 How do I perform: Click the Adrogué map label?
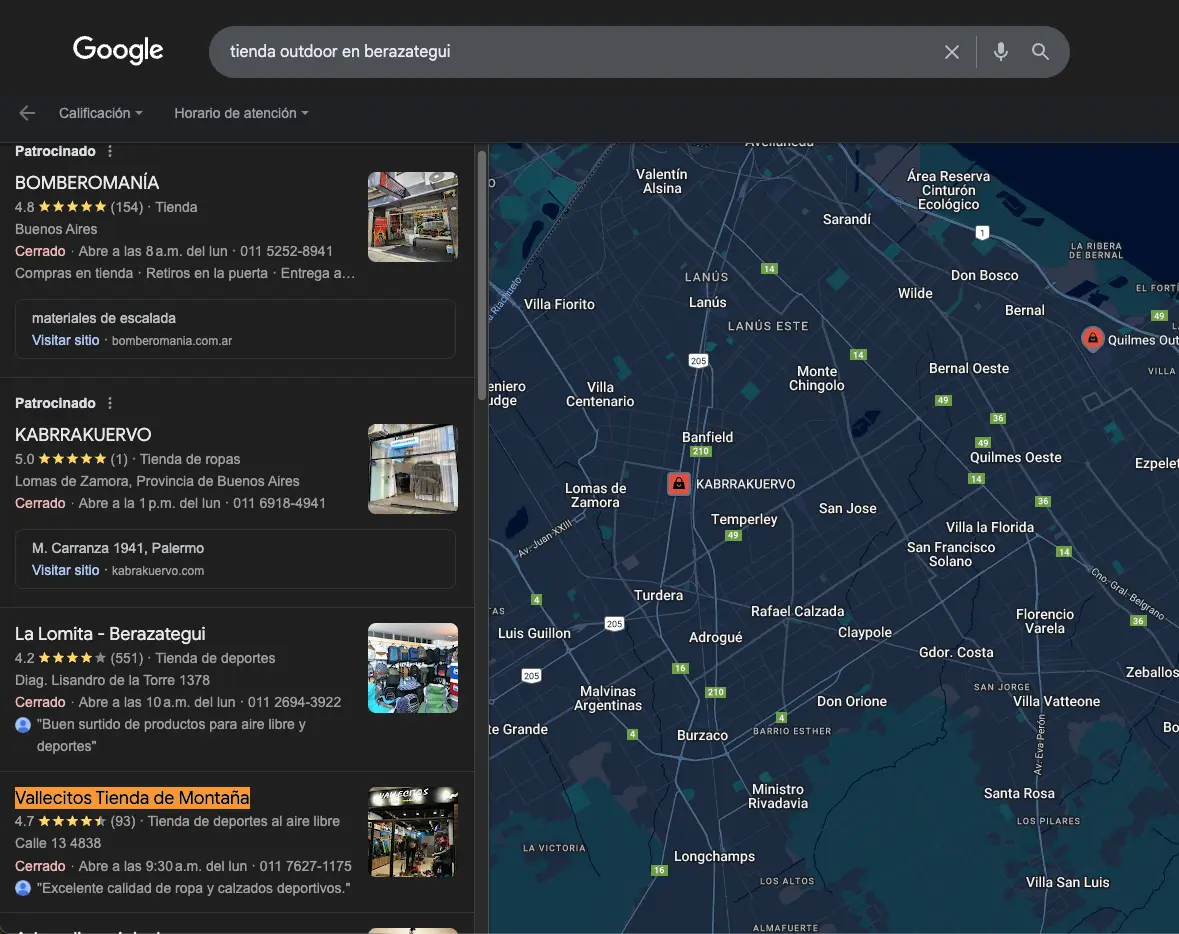tap(715, 637)
